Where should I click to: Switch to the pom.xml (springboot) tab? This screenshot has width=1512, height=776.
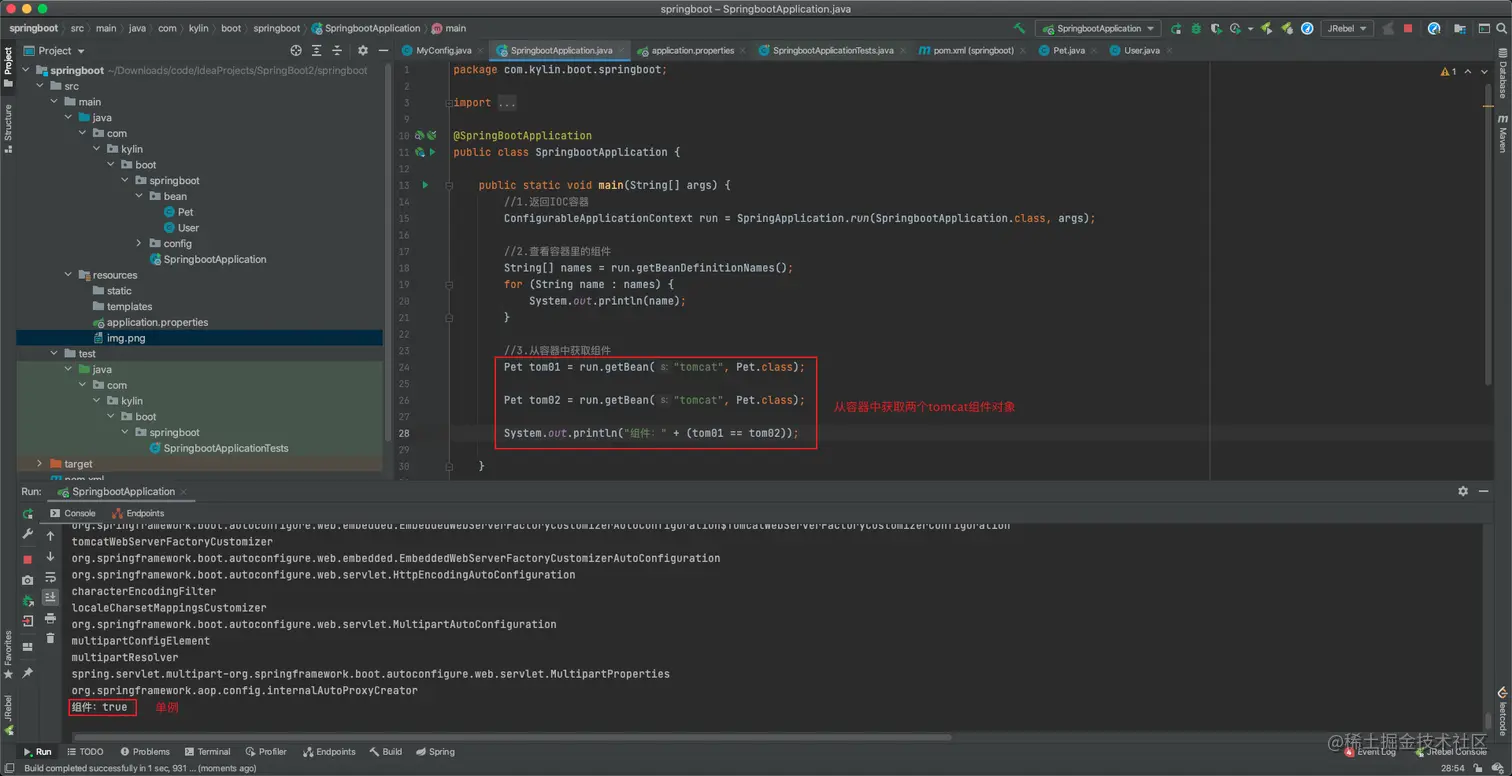[973, 50]
